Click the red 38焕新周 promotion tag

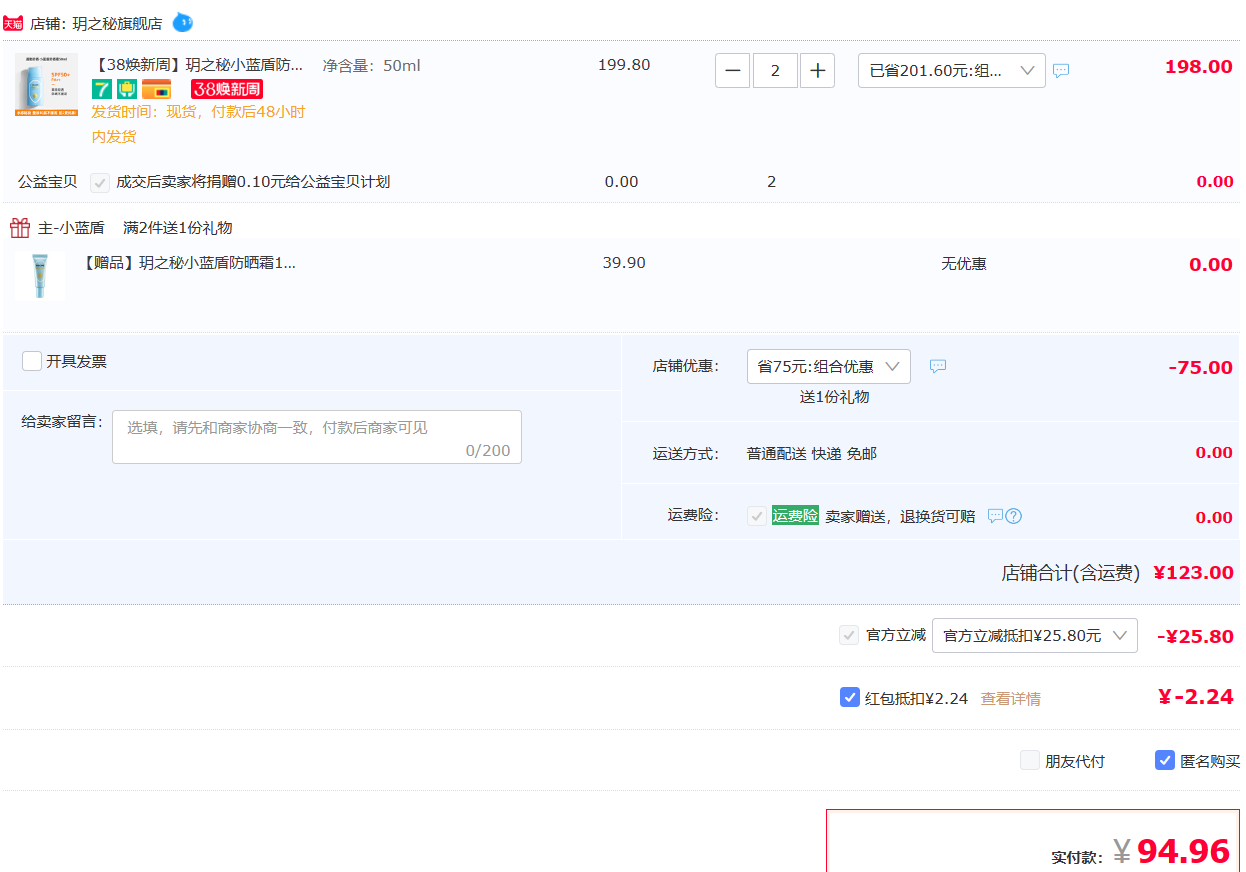pyautogui.click(x=227, y=89)
